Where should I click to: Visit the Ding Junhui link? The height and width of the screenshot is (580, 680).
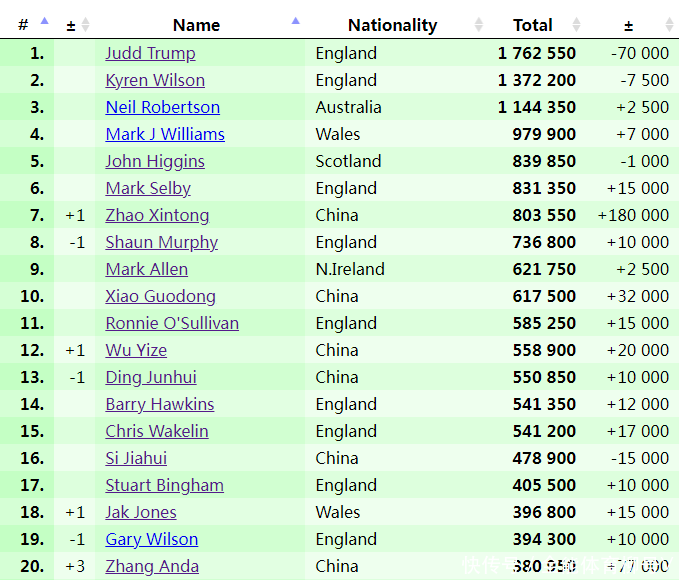coord(151,377)
